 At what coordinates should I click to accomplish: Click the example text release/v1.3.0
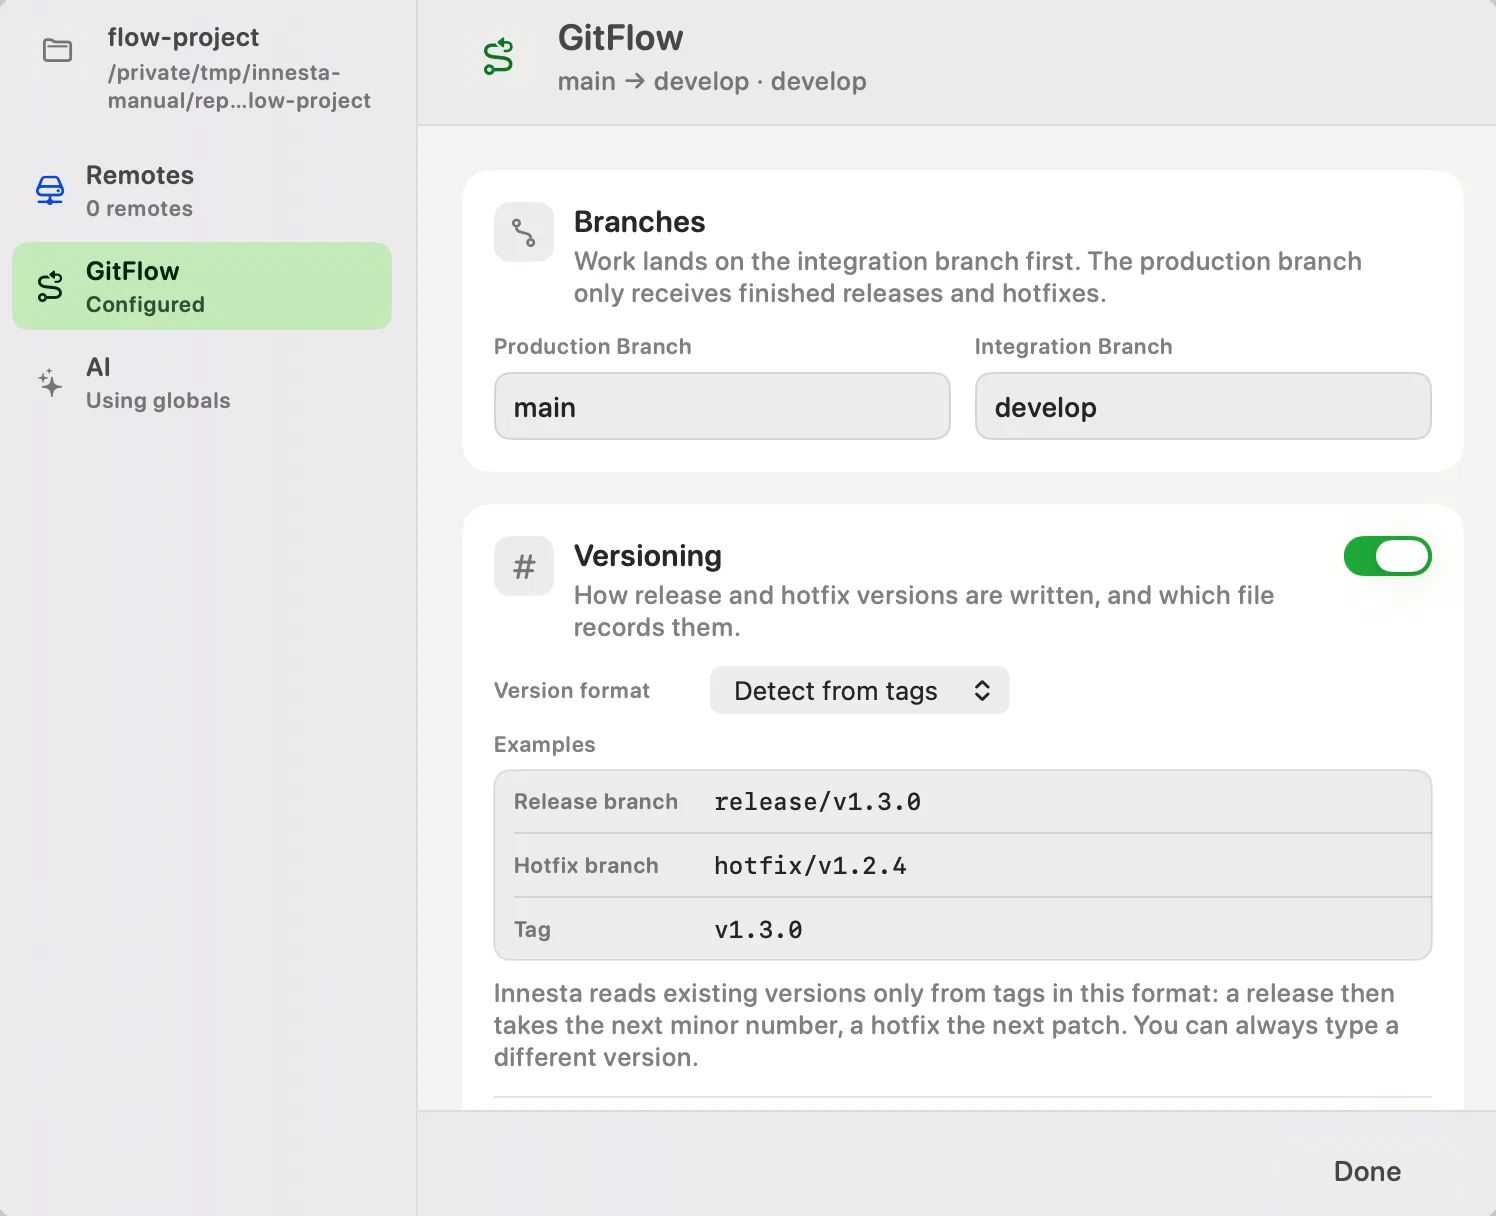click(817, 802)
